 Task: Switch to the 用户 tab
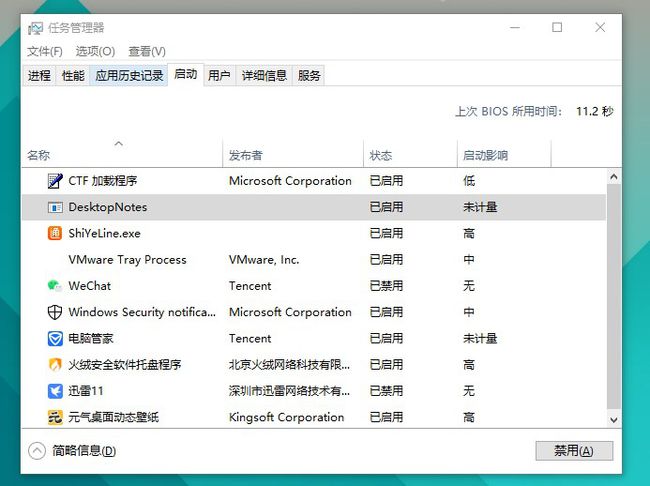coord(219,75)
